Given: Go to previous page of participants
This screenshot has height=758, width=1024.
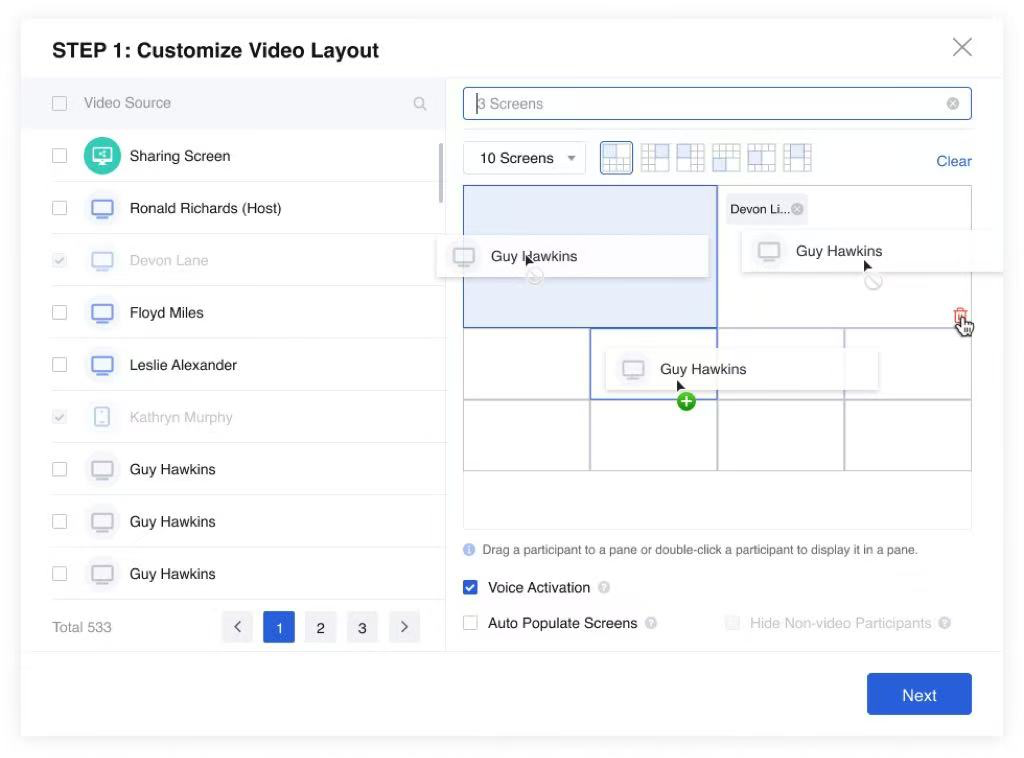Looking at the screenshot, I should pyautogui.click(x=237, y=627).
